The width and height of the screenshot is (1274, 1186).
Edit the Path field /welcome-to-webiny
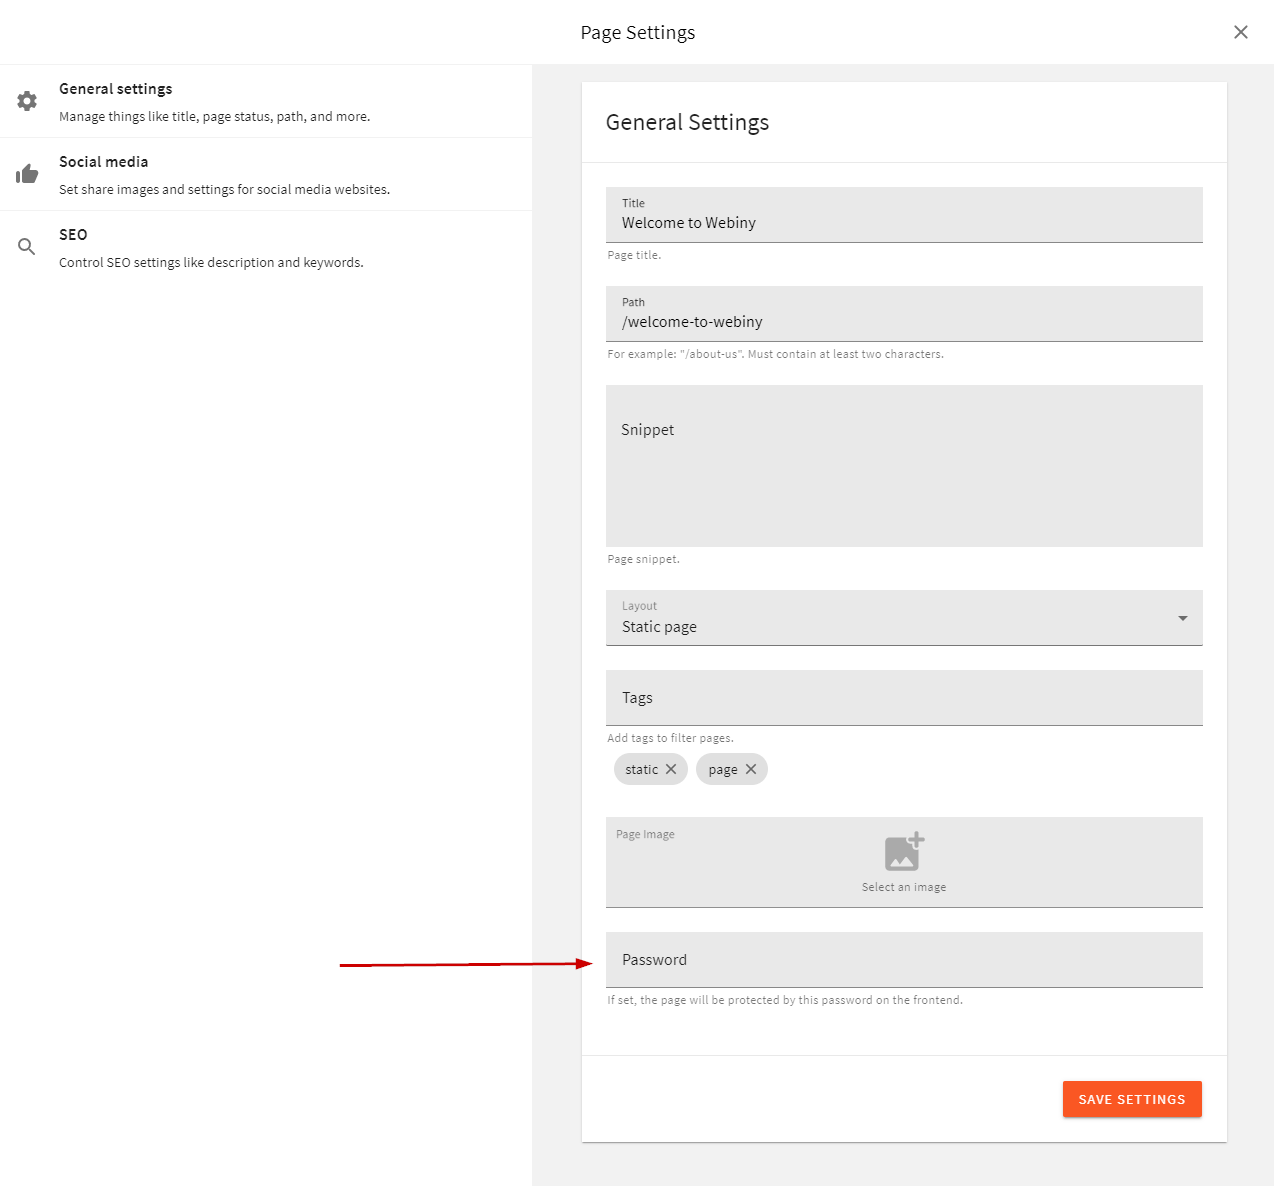(903, 321)
